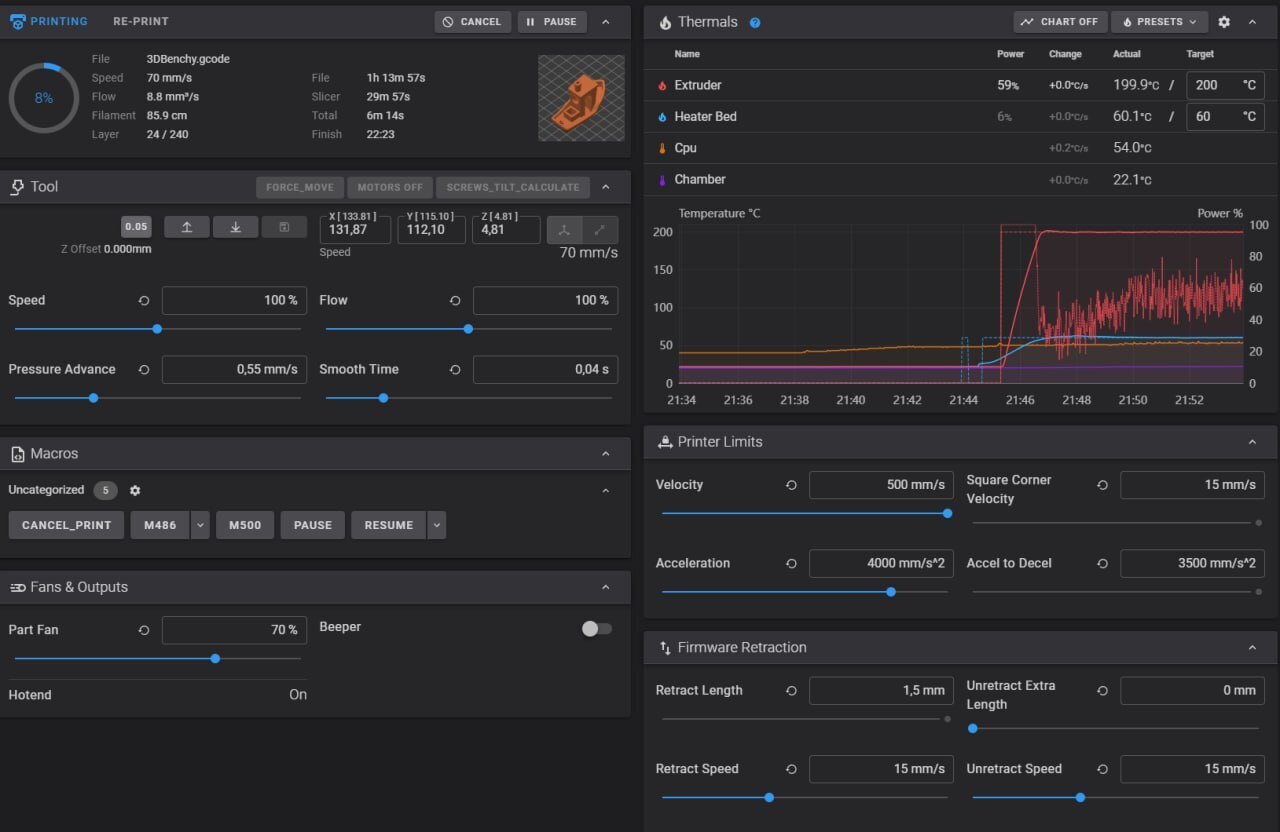Expand the M486 macro options arrow
The height and width of the screenshot is (832, 1280).
click(200, 525)
